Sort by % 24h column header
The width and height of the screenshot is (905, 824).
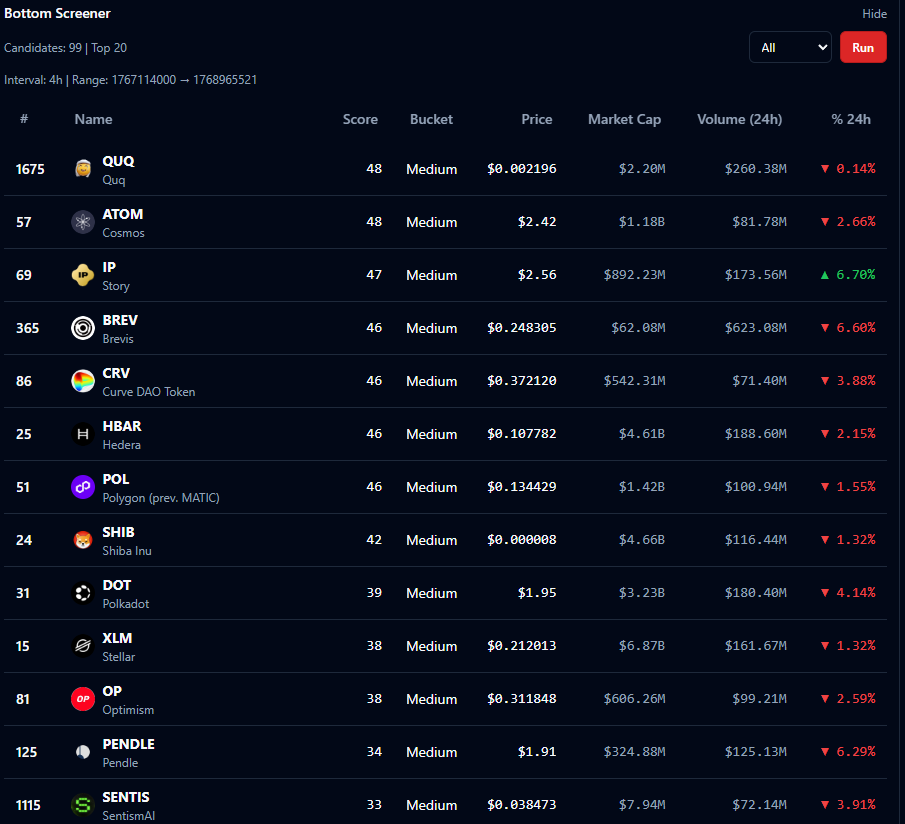pyautogui.click(x=850, y=119)
